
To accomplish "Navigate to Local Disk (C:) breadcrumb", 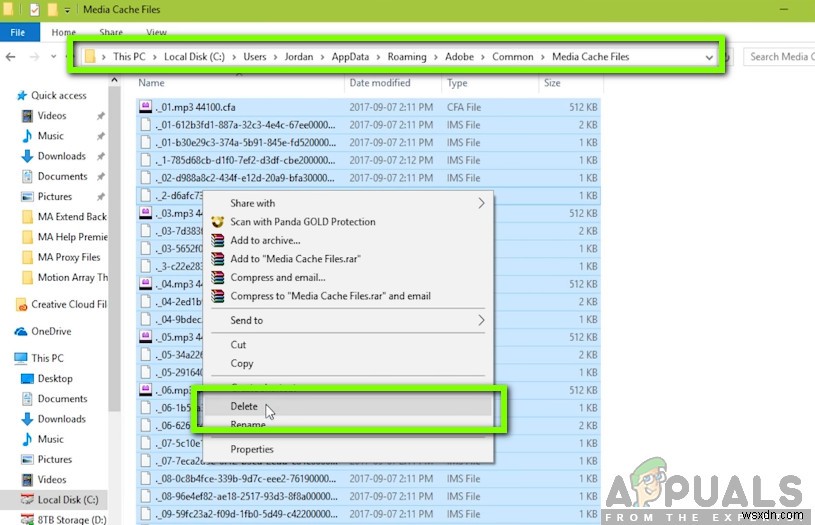I will pos(194,57).
